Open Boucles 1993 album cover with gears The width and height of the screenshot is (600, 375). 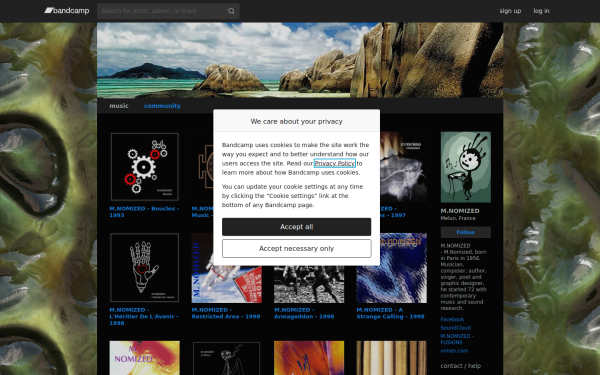[x=144, y=167]
